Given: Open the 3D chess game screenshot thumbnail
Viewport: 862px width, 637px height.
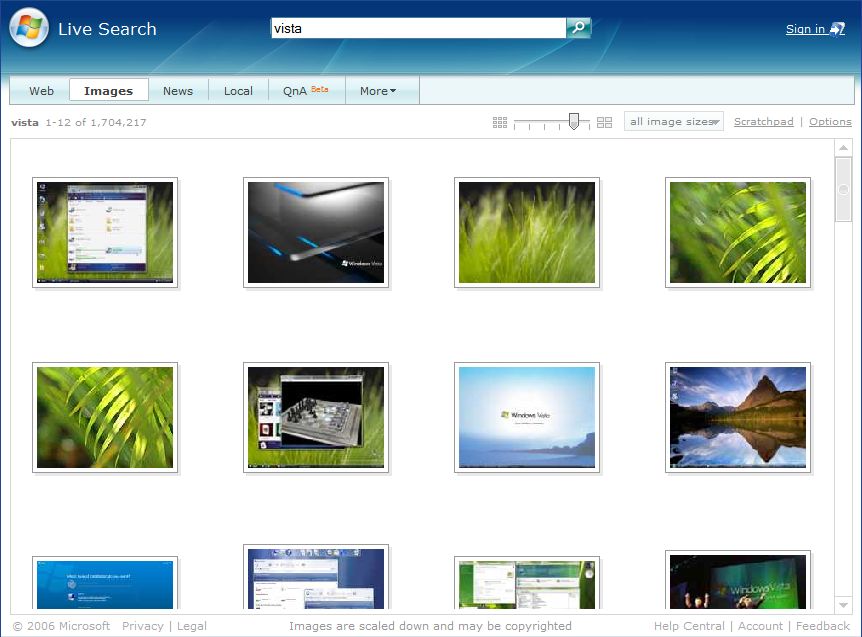Looking at the screenshot, I should coord(316,418).
